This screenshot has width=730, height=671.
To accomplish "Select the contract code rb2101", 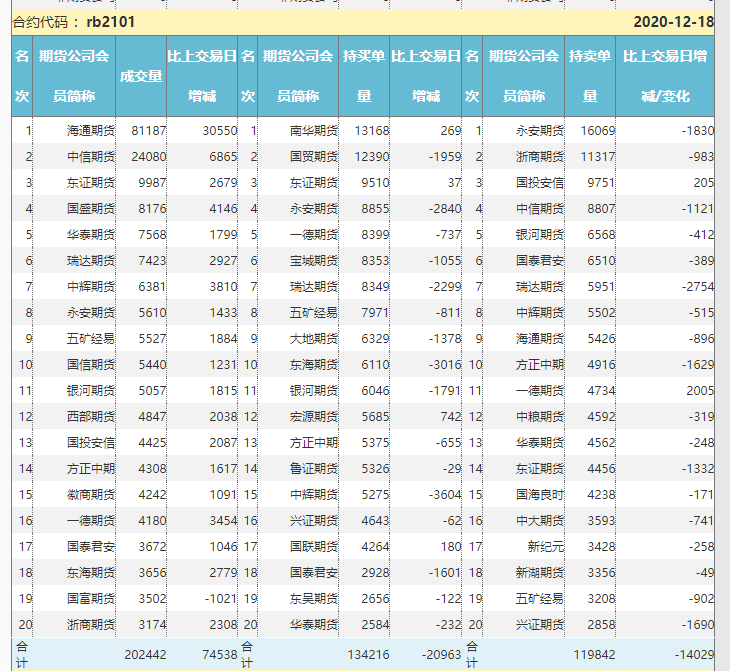I will point(111,22).
